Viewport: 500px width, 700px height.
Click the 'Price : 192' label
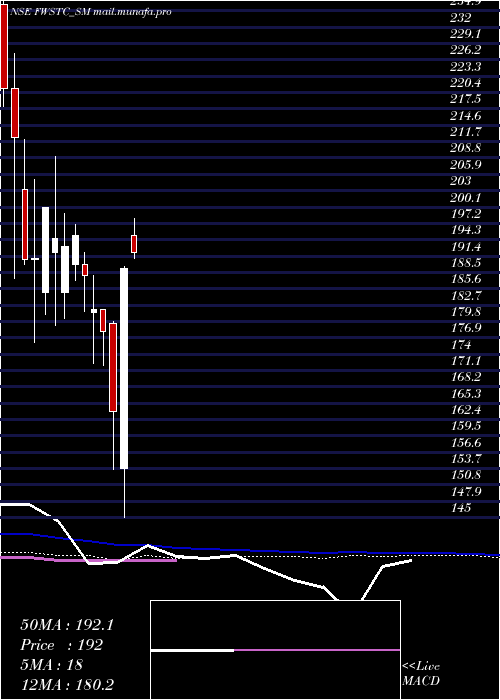62,645
